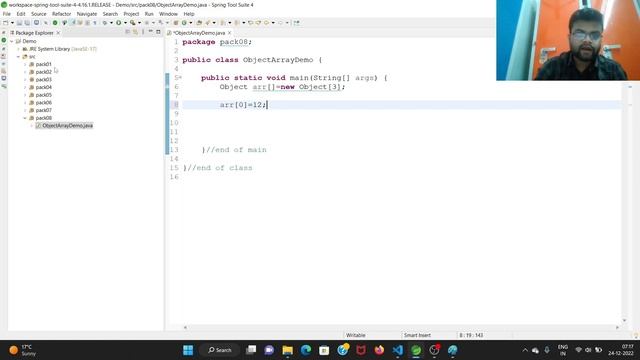Click the 'Smart Insert' status bar entry
640x360 pixels.
pyautogui.click(x=417, y=335)
